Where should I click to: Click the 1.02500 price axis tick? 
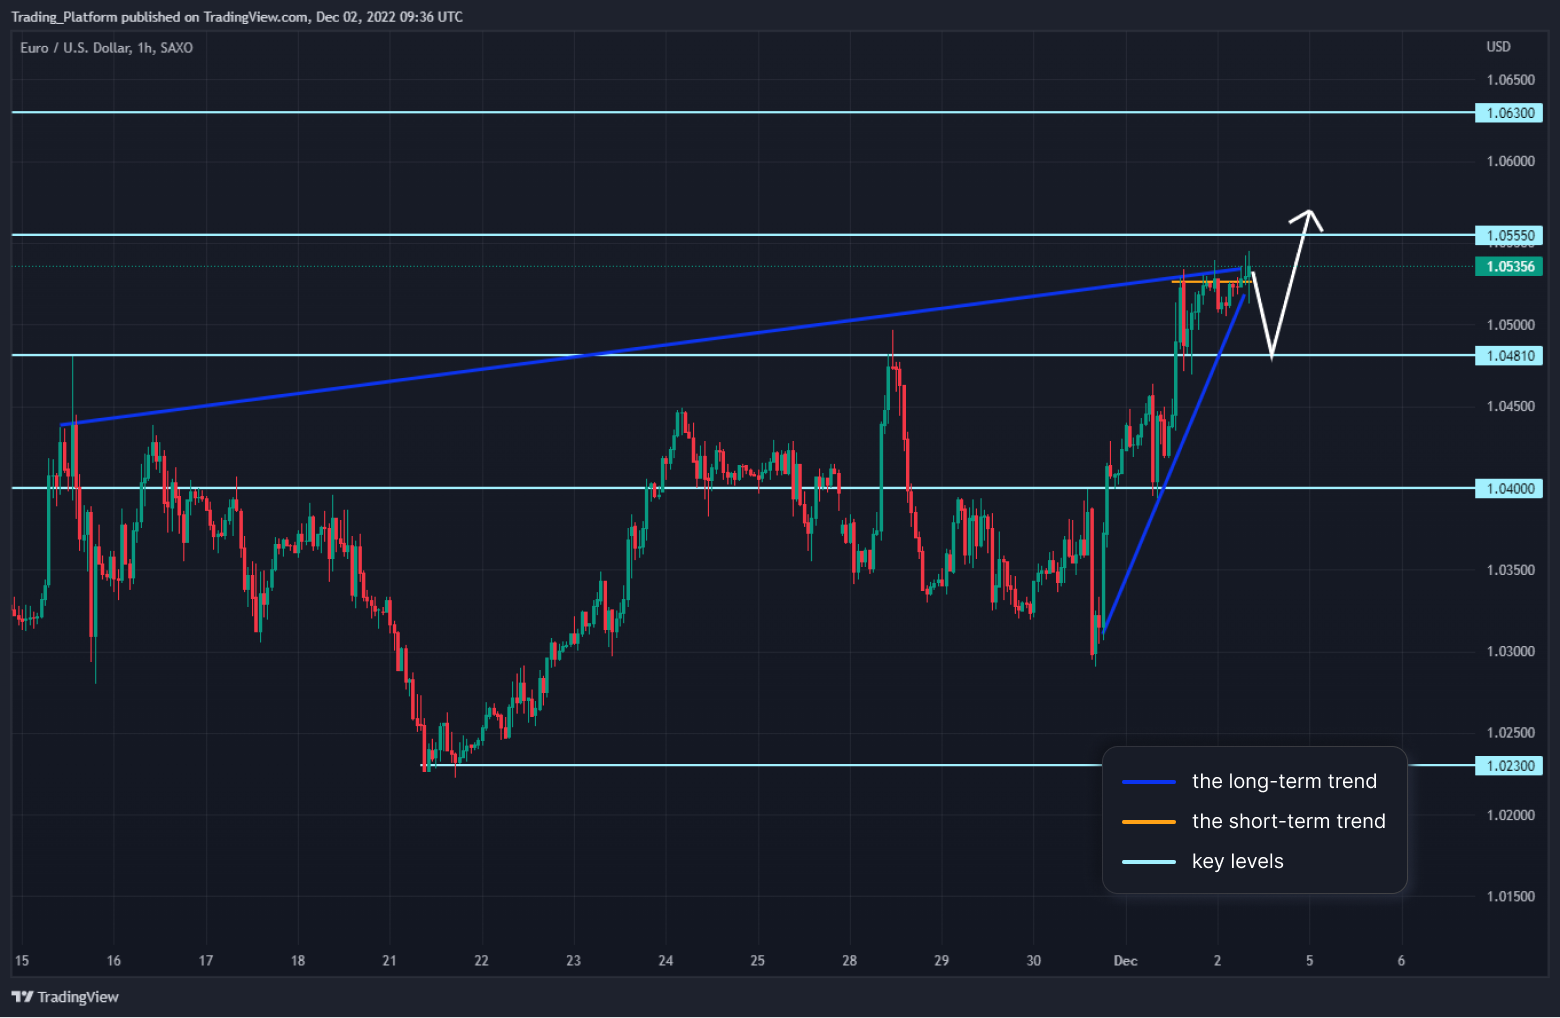click(x=1510, y=733)
